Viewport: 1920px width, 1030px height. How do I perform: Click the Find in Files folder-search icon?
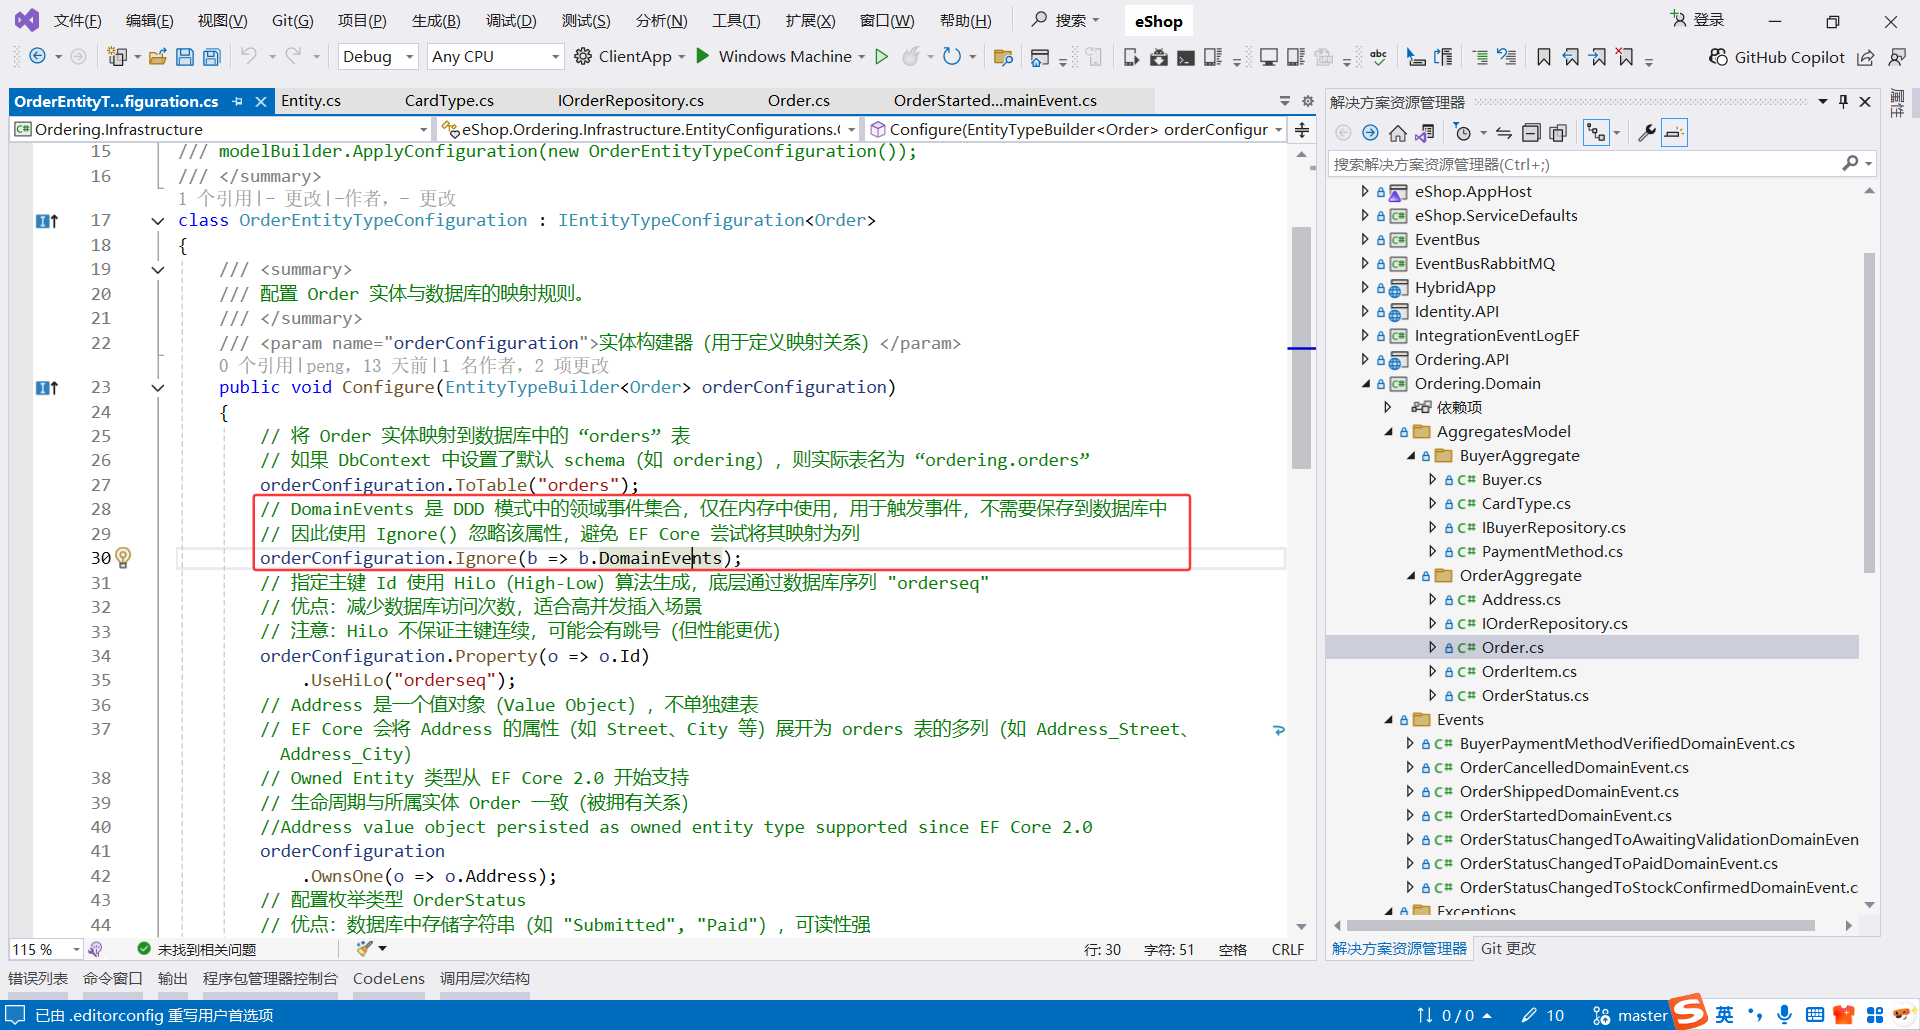(1003, 57)
